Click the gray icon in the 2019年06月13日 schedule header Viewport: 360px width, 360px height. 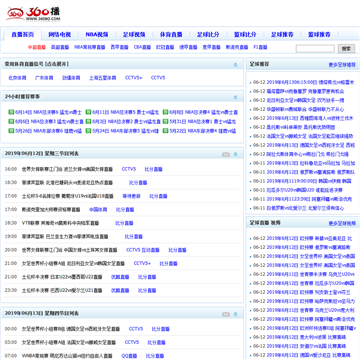(x=226, y=314)
